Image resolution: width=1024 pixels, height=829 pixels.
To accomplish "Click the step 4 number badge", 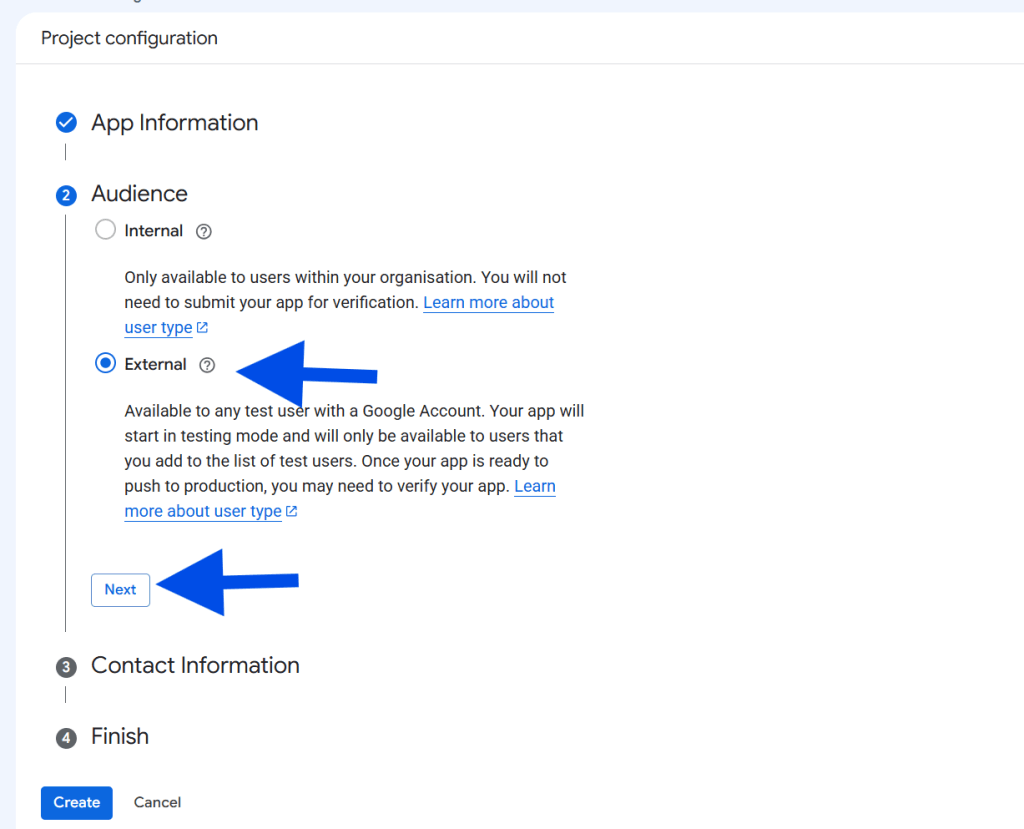I will click(x=66, y=738).
